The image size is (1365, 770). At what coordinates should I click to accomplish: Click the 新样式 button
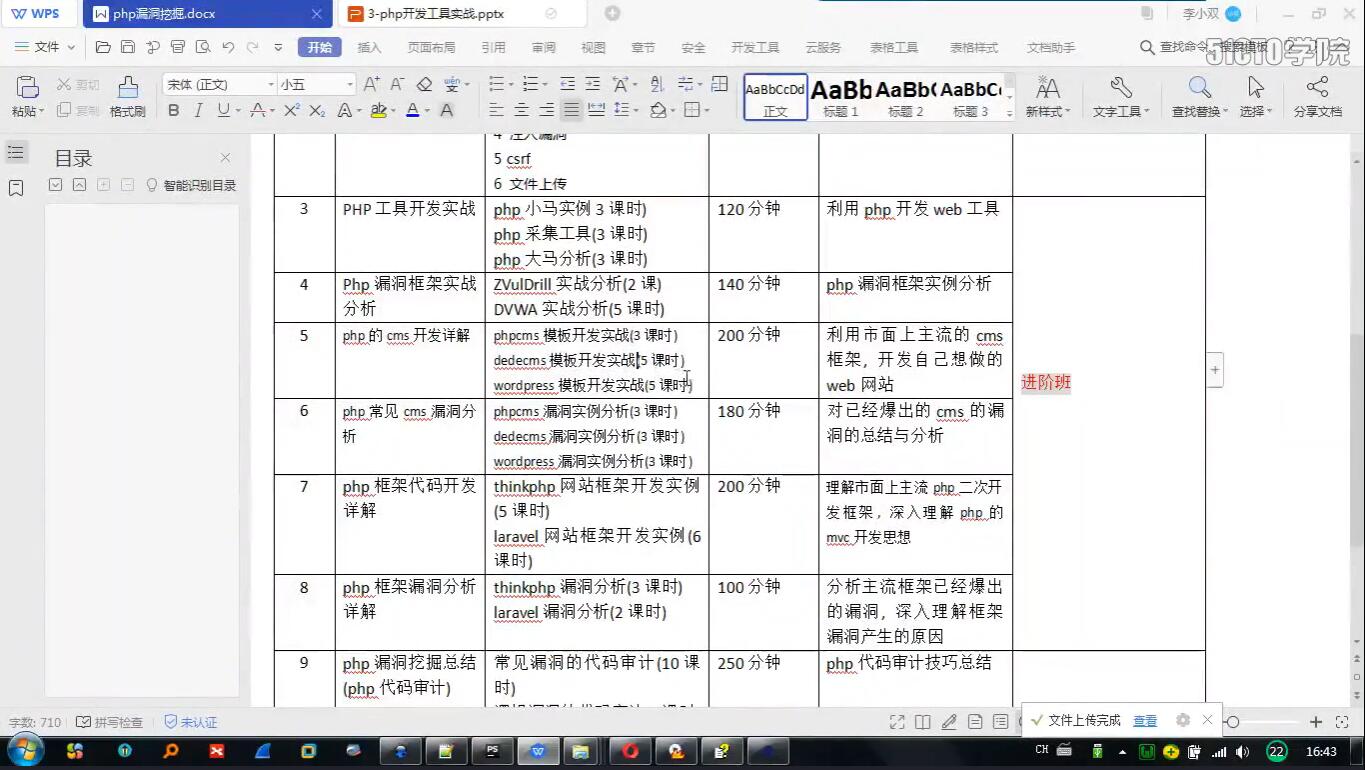pos(1047,97)
